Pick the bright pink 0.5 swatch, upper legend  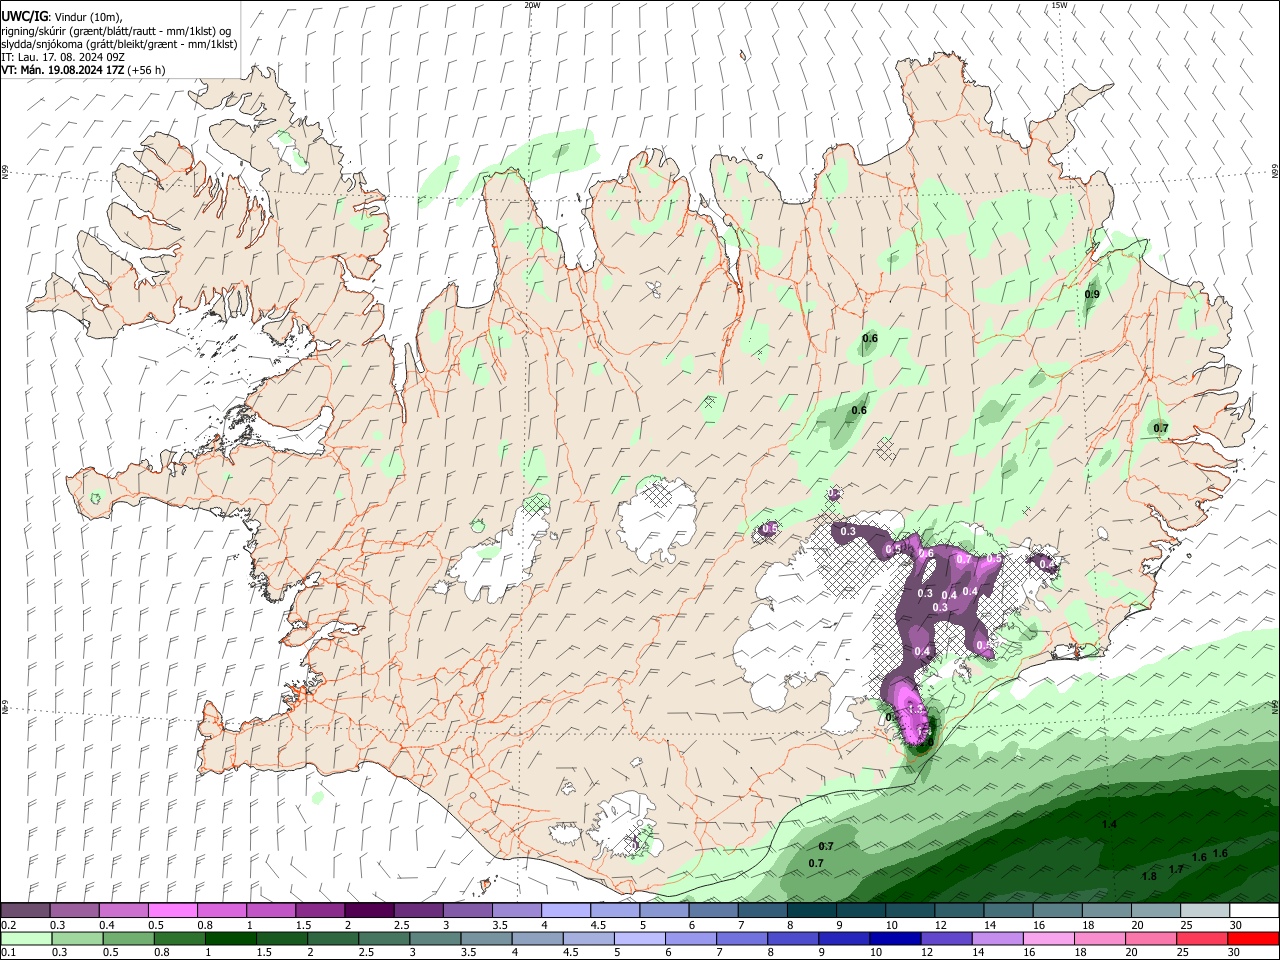pos(173,911)
